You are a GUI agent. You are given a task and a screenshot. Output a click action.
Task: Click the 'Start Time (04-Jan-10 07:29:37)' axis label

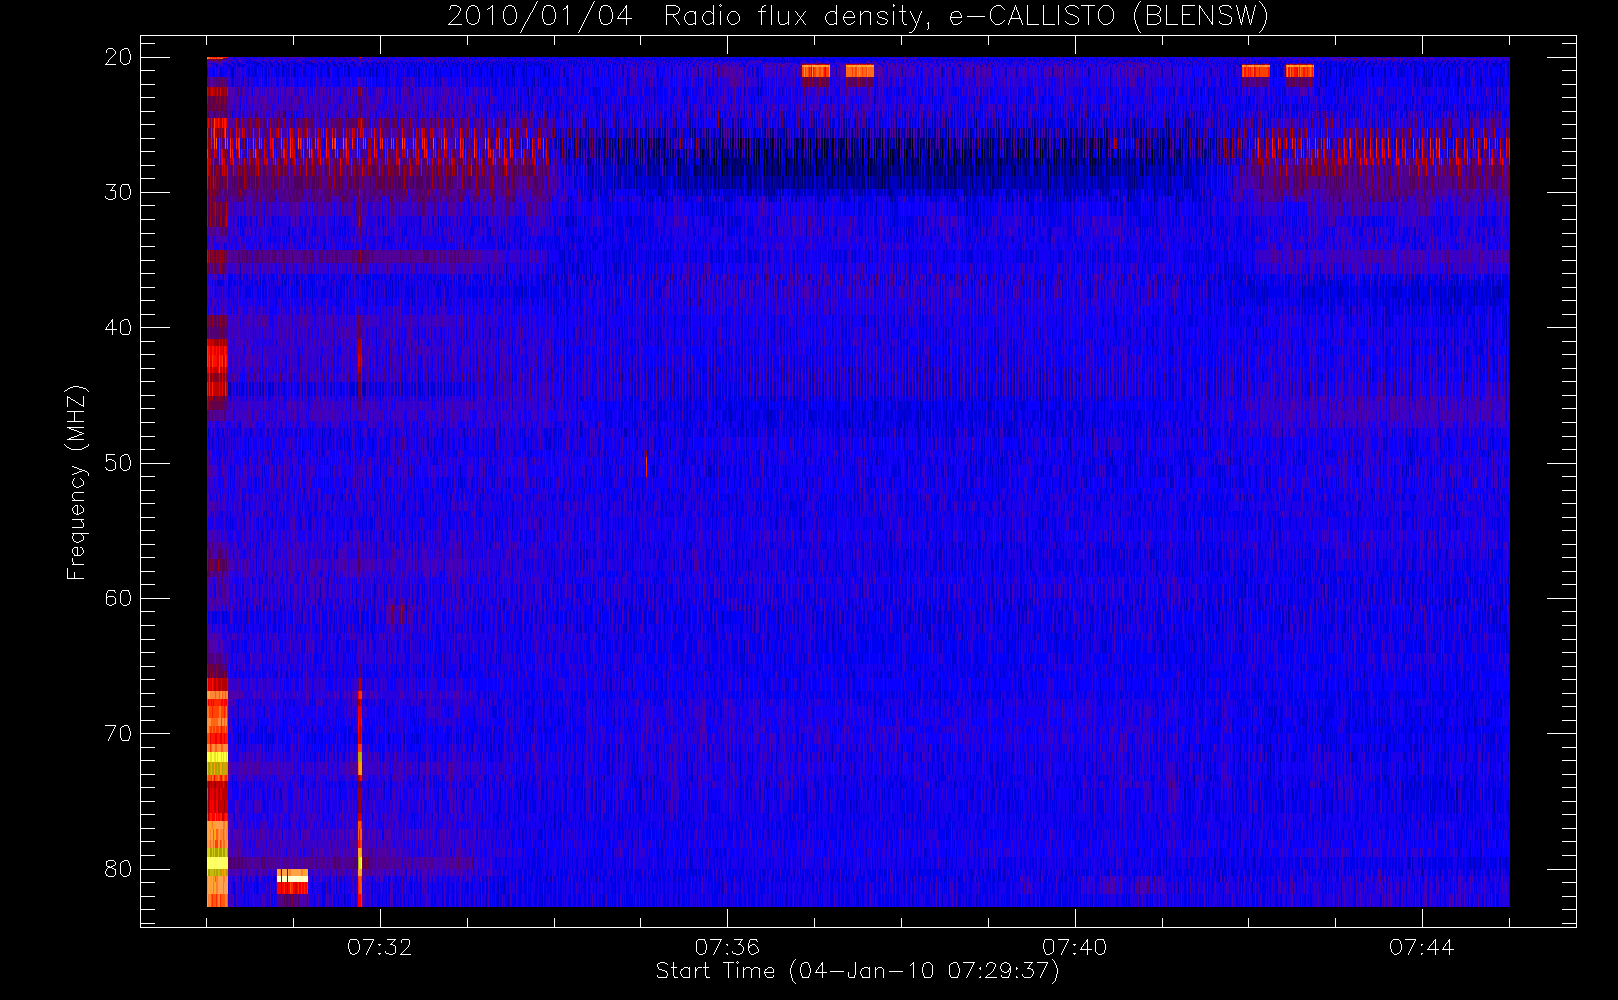pos(857,971)
